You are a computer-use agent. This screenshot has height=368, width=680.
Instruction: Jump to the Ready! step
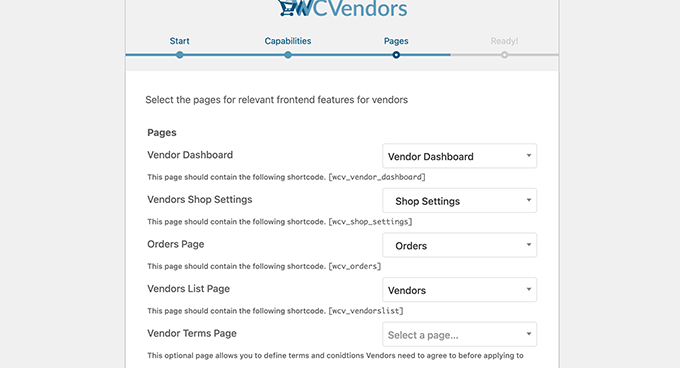504,41
